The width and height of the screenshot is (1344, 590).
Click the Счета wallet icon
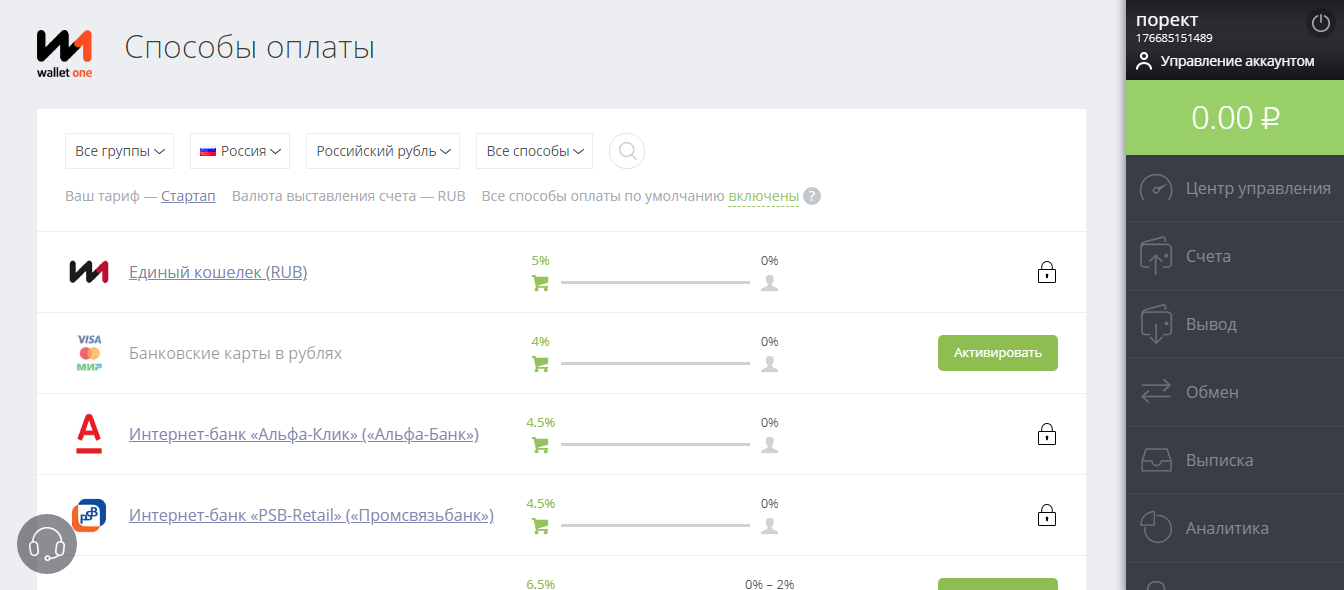(x=1156, y=256)
